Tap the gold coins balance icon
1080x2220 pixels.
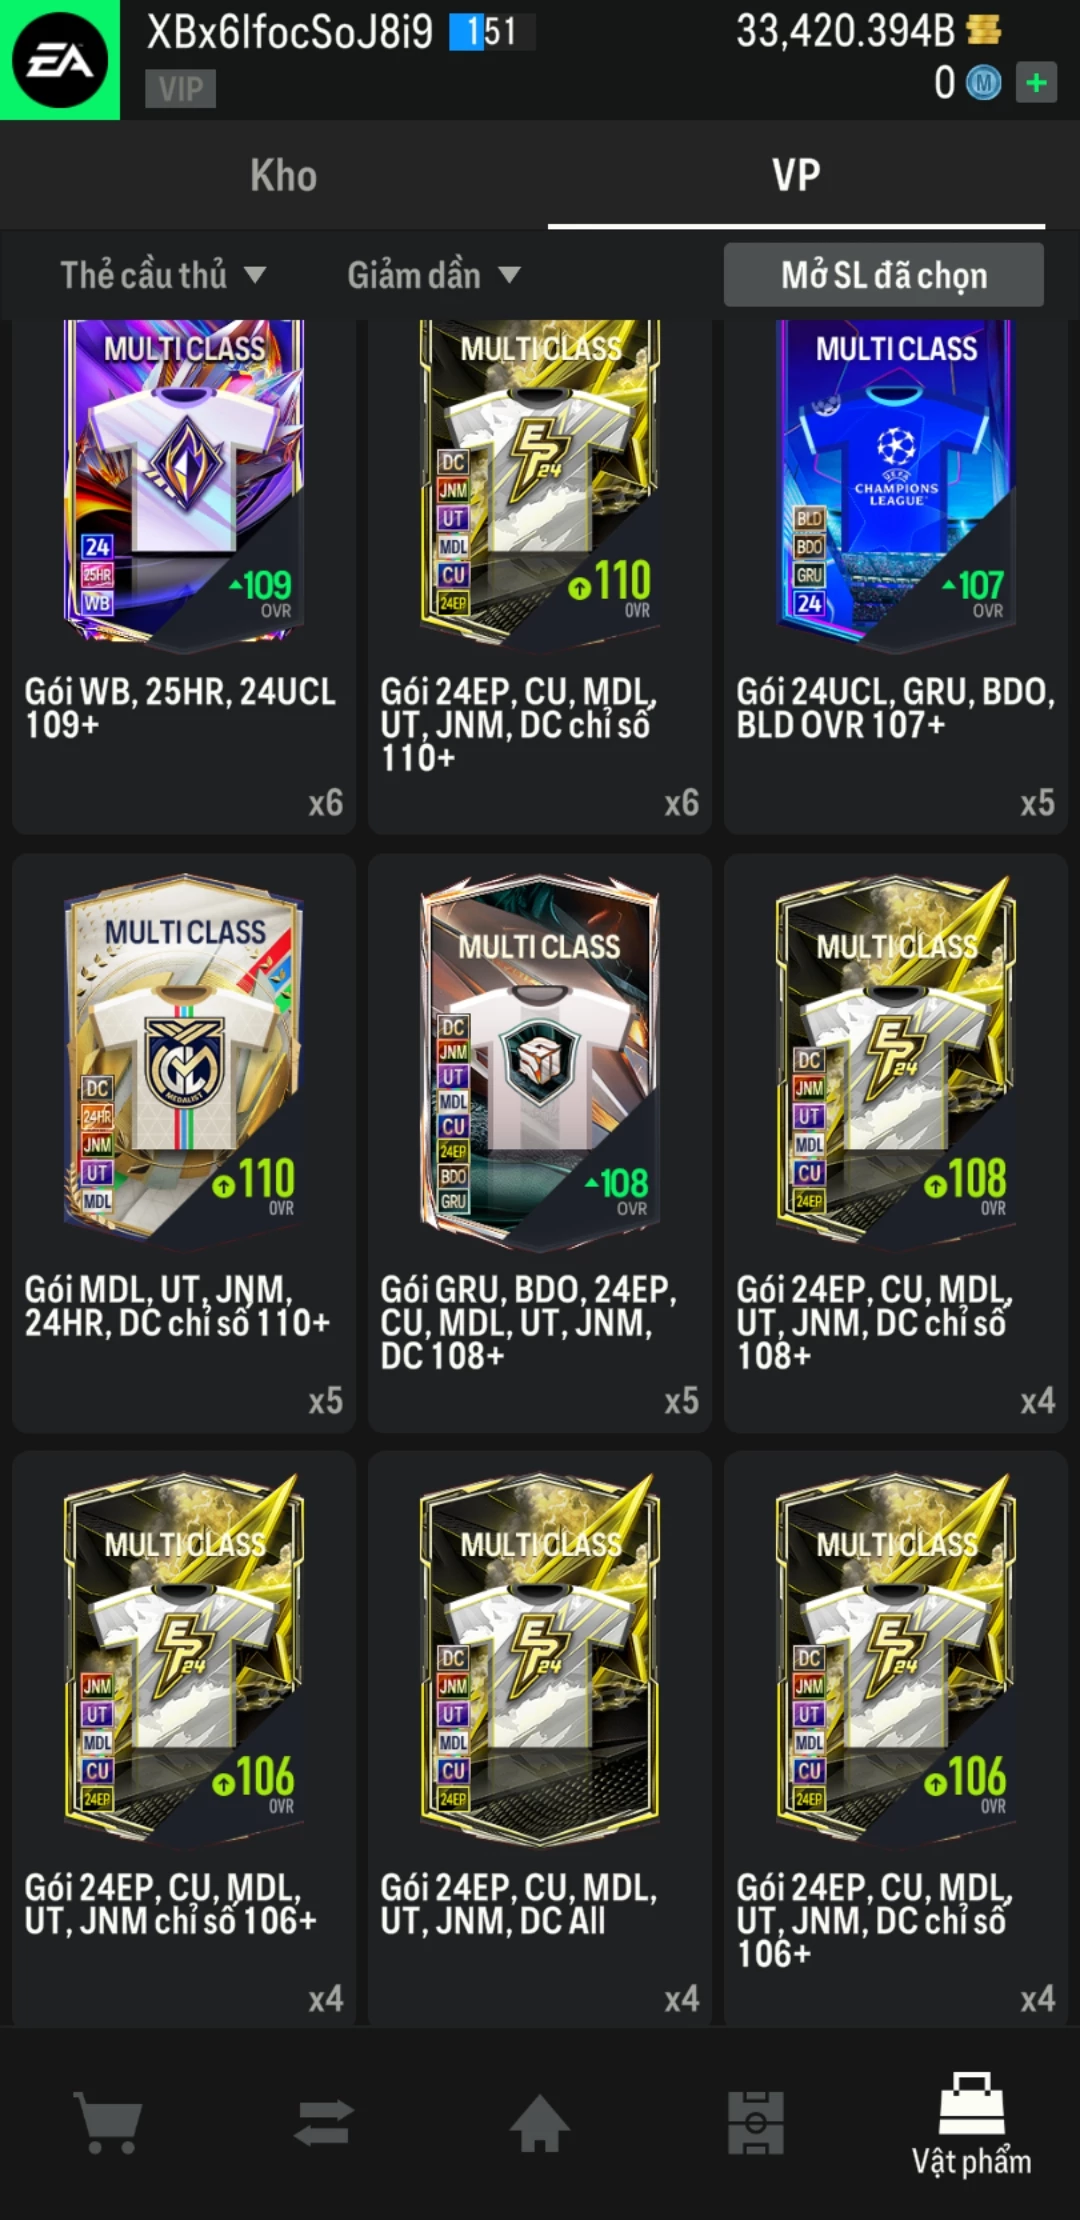coord(984,30)
